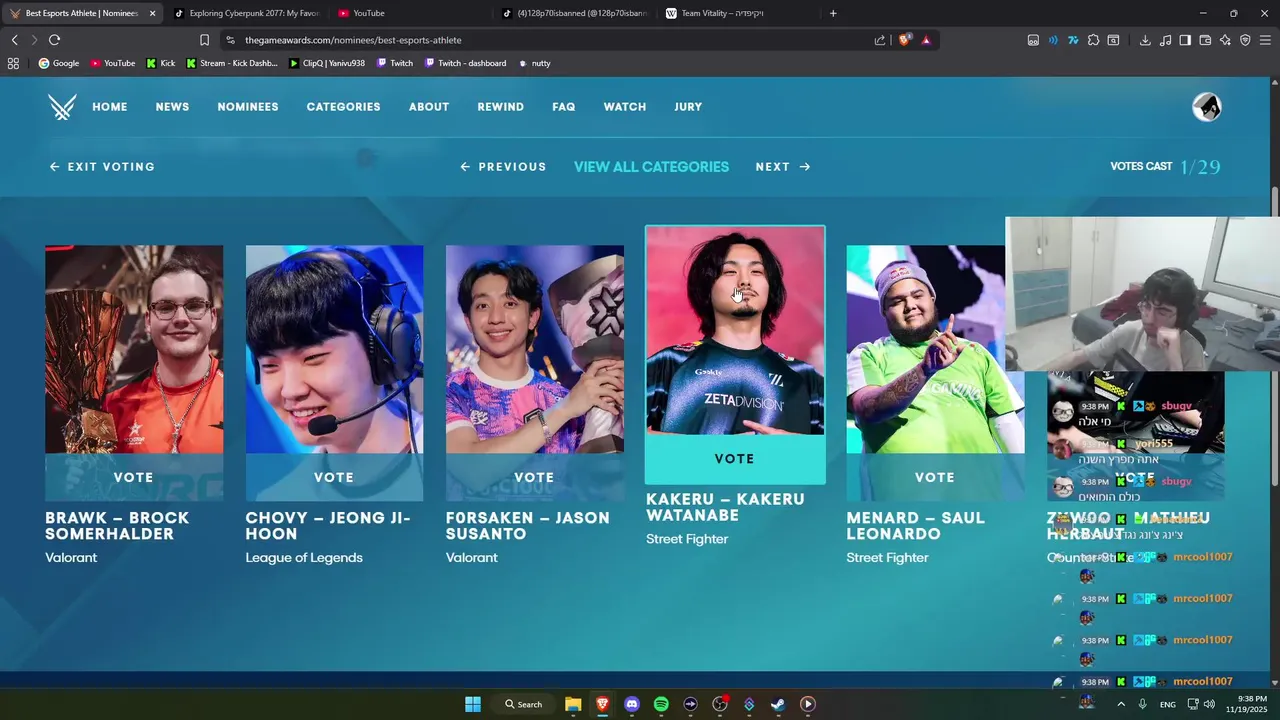Switch to the YouTube browser tab
The image size is (1280, 720).
tap(410, 13)
